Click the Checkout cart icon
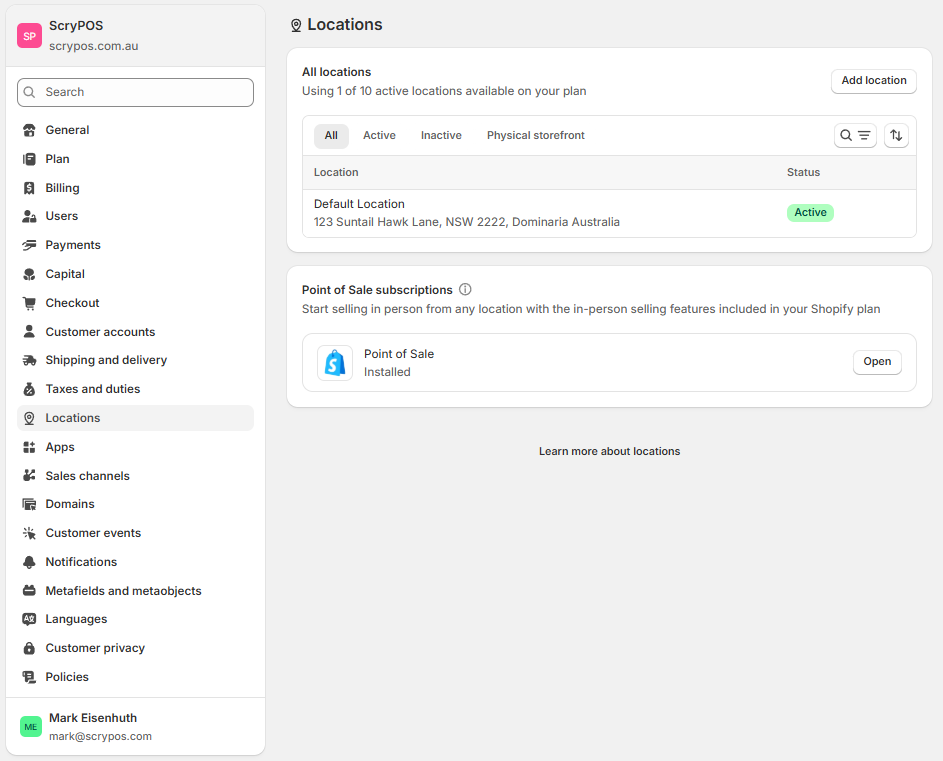 coord(29,303)
